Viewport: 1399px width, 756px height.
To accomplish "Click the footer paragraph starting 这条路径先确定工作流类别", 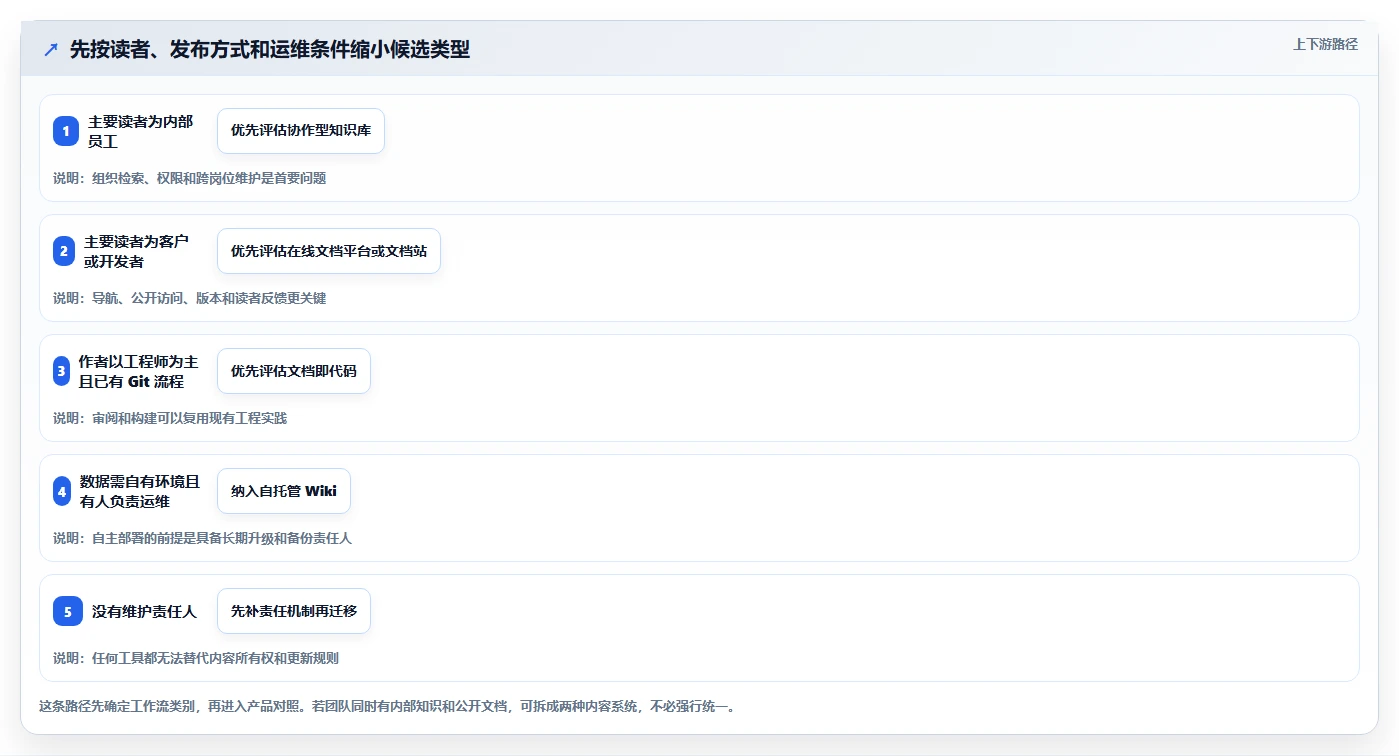I will 388,706.
